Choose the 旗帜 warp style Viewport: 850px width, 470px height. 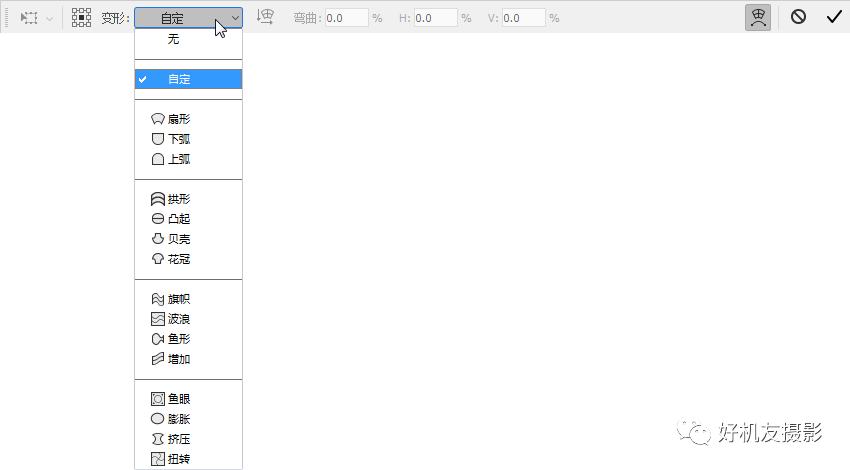[x=188, y=299]
